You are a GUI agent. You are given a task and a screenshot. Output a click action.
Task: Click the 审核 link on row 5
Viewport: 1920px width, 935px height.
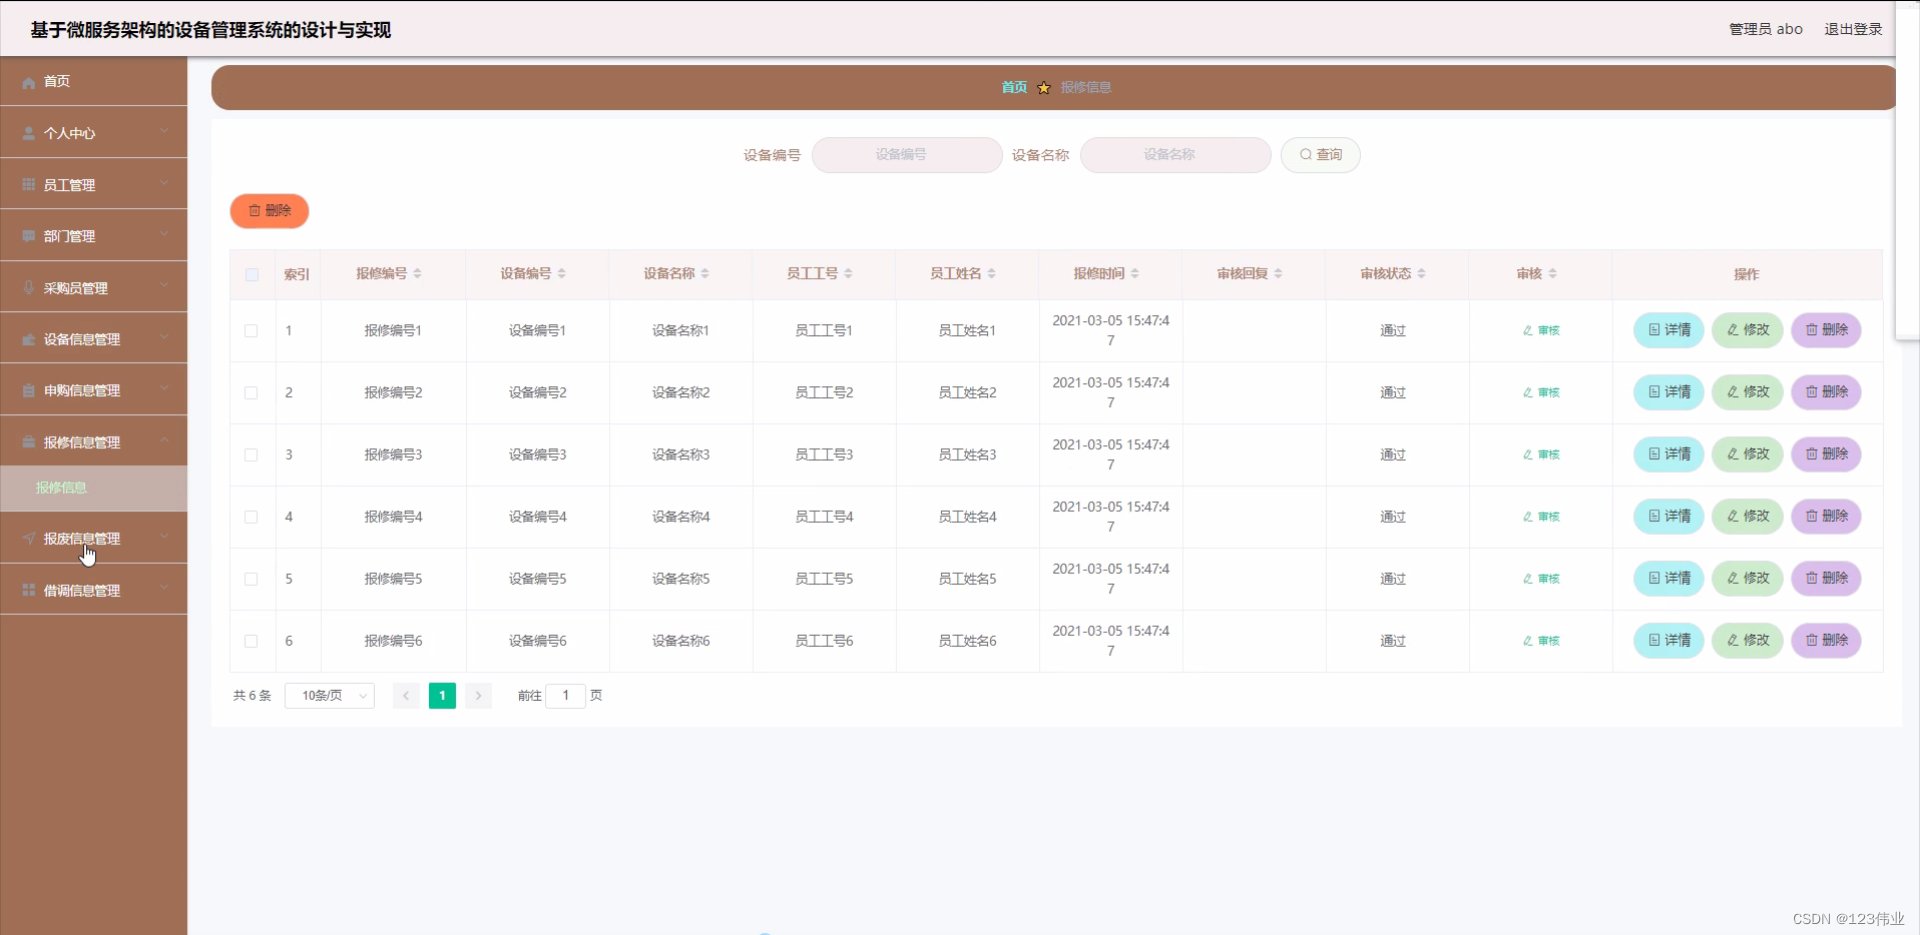tap(1539, 578)
